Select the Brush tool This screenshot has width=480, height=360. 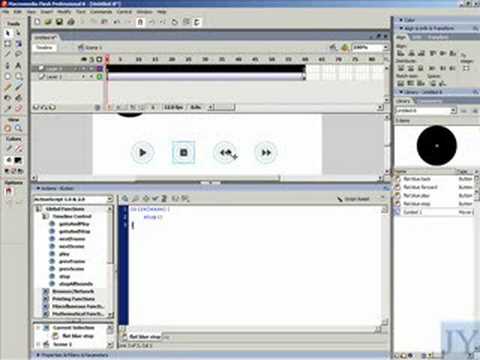coord(18,87)
